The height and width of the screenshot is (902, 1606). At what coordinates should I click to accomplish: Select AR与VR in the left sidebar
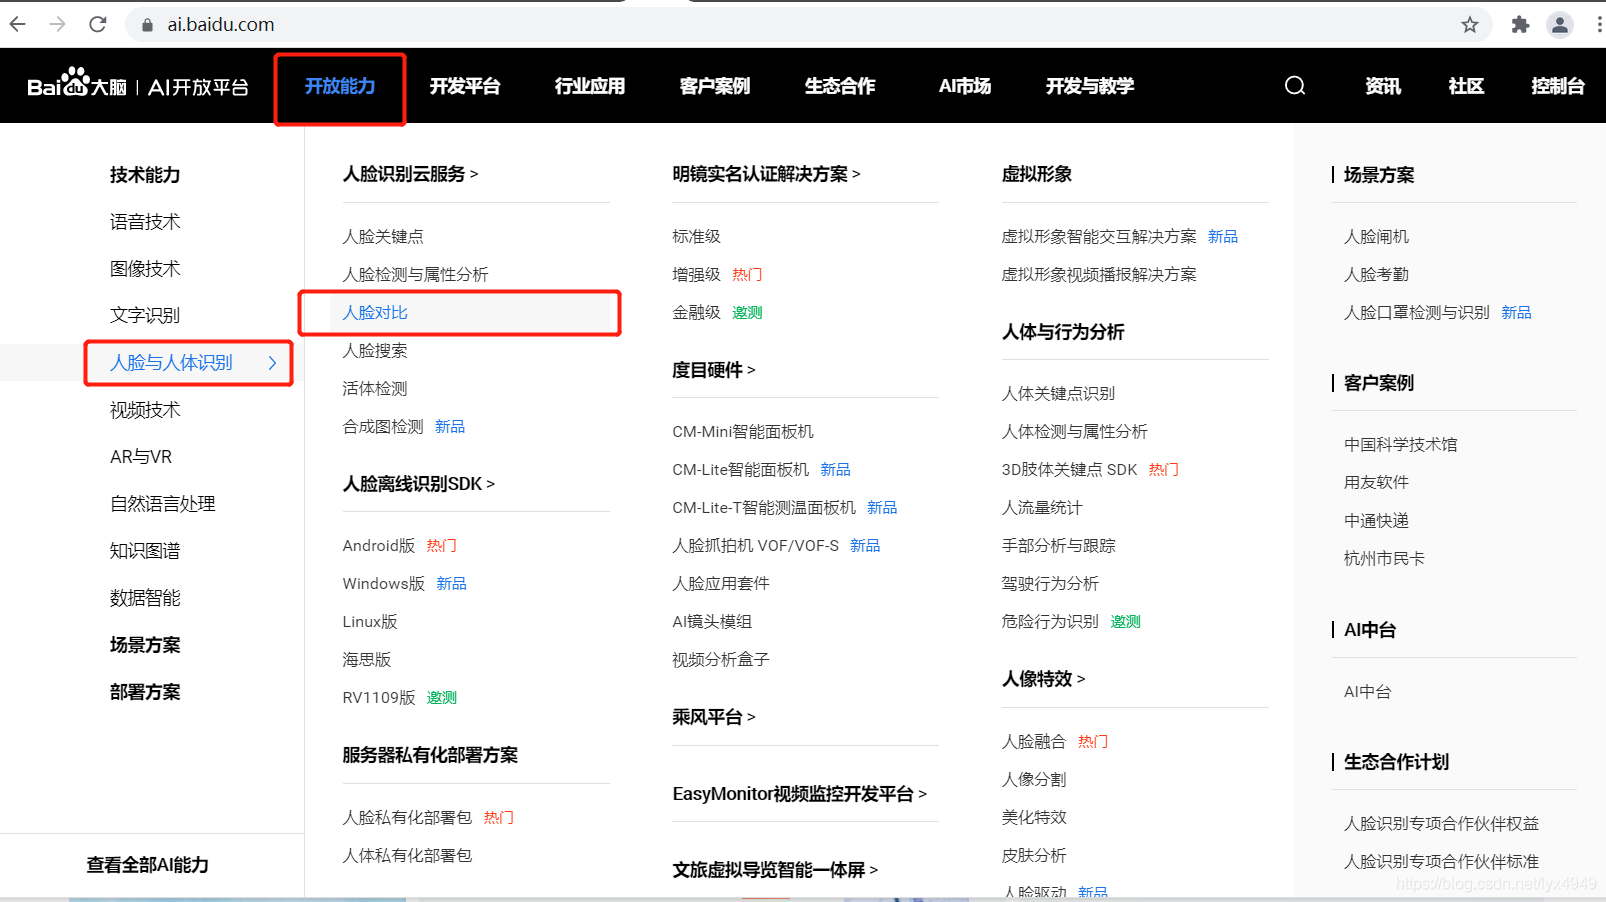(x=141, y=457)
